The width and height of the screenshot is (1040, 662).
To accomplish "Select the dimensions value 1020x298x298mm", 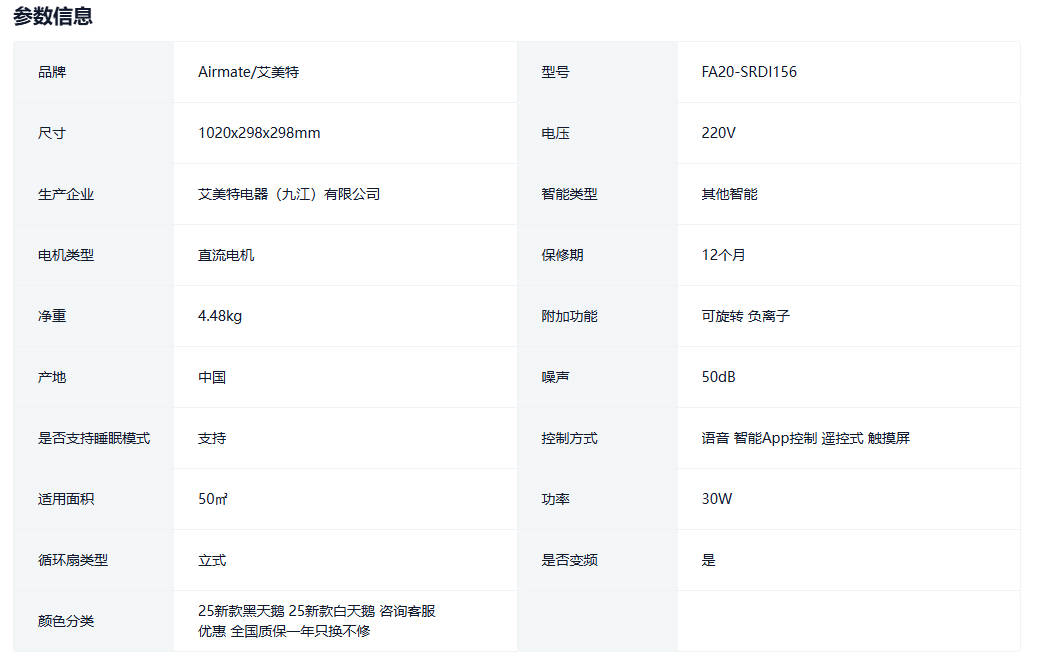I will 259,133.
